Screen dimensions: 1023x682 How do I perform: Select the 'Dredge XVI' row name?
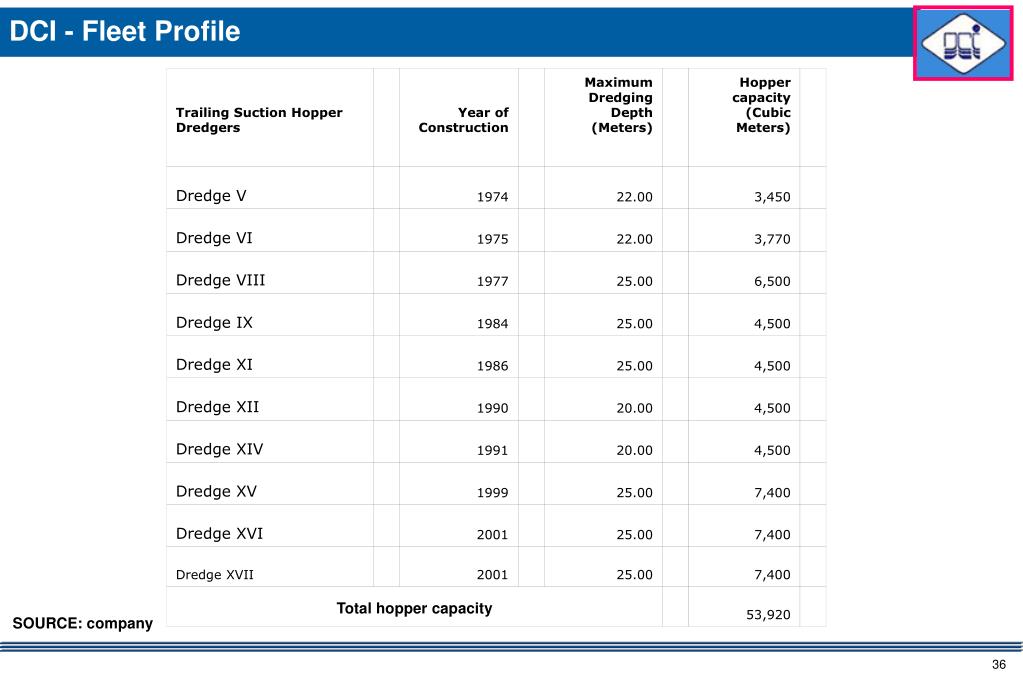click(219, 534)
